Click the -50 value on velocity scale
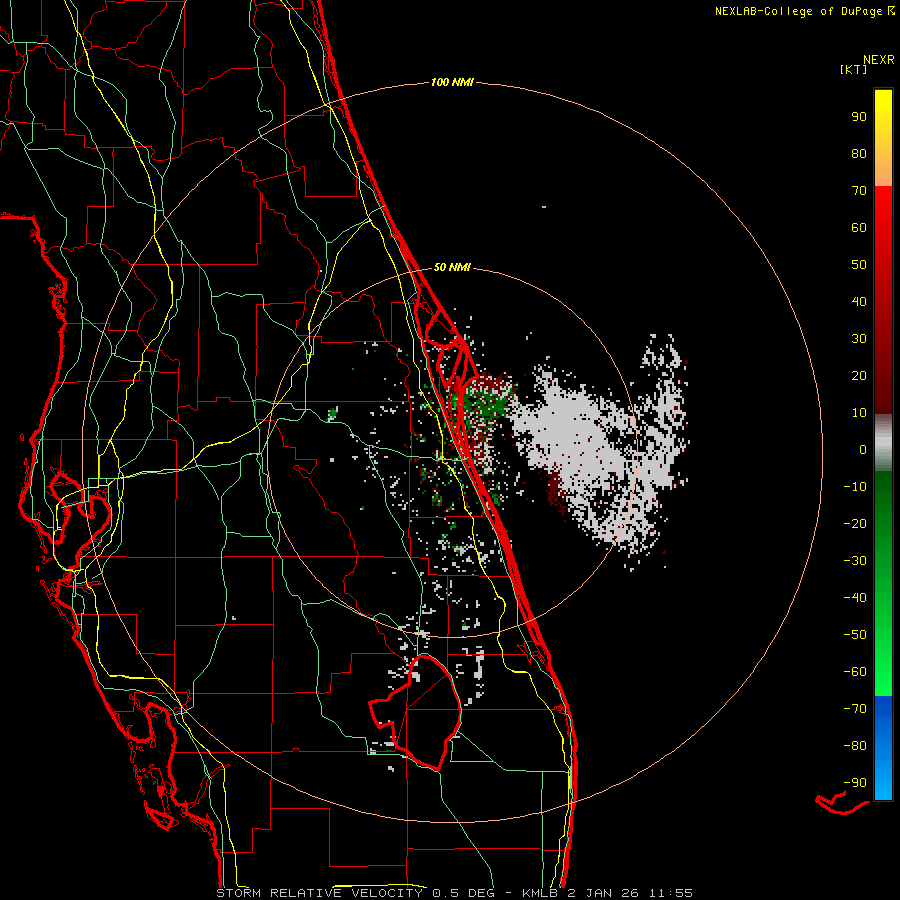 tap(855, 635)
